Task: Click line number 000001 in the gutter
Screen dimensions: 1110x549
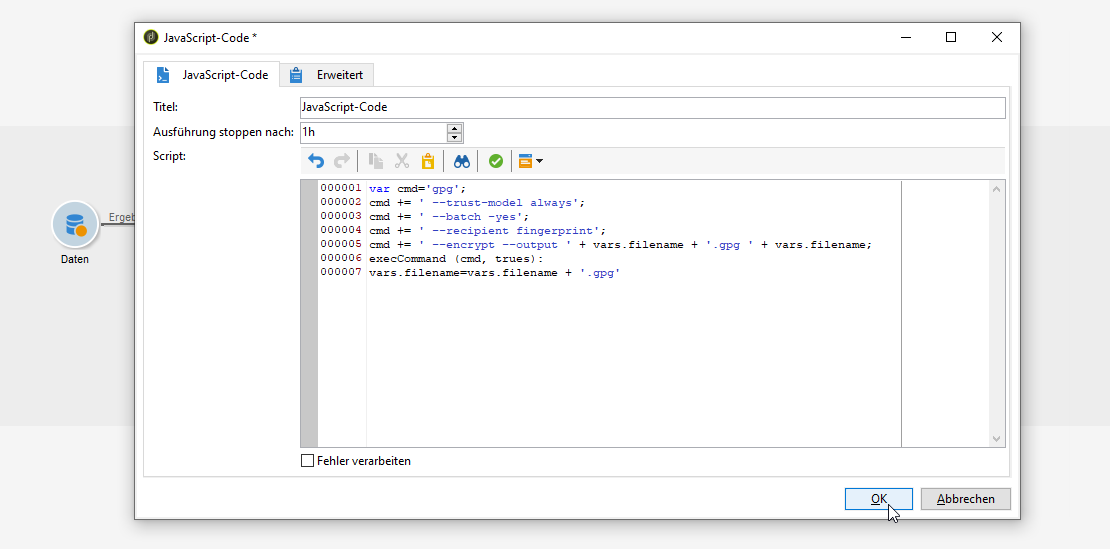Action: coord(341,188)
